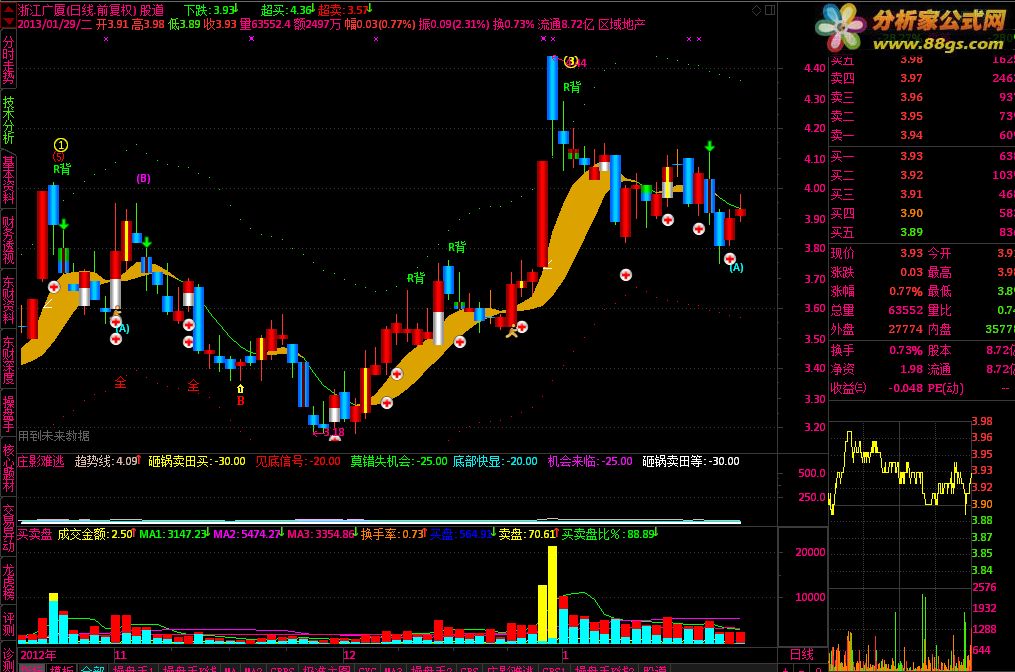Click the 庄影难逃 indicator name label
Viewport: 1015px width, 672px height.
[x=41, y=461]
